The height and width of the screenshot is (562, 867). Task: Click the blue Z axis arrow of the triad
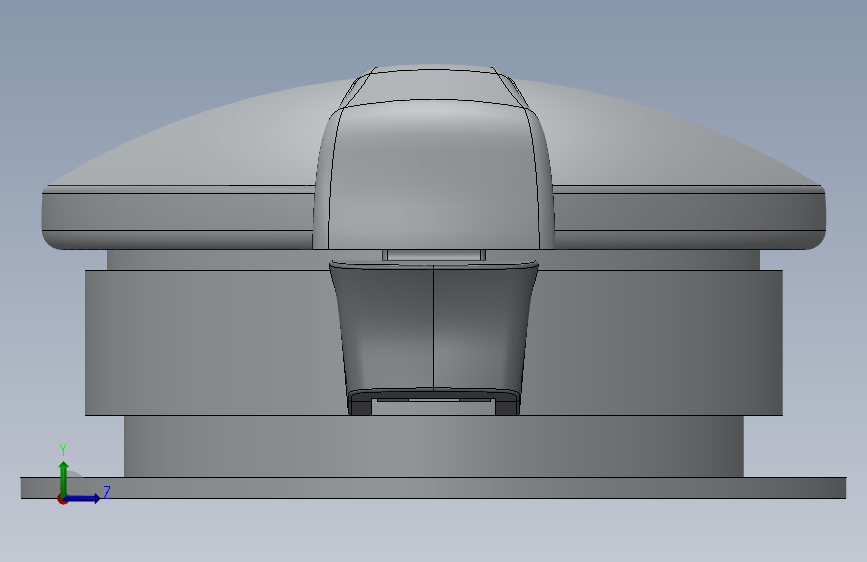pyautogui.click(x=83, y=498)
